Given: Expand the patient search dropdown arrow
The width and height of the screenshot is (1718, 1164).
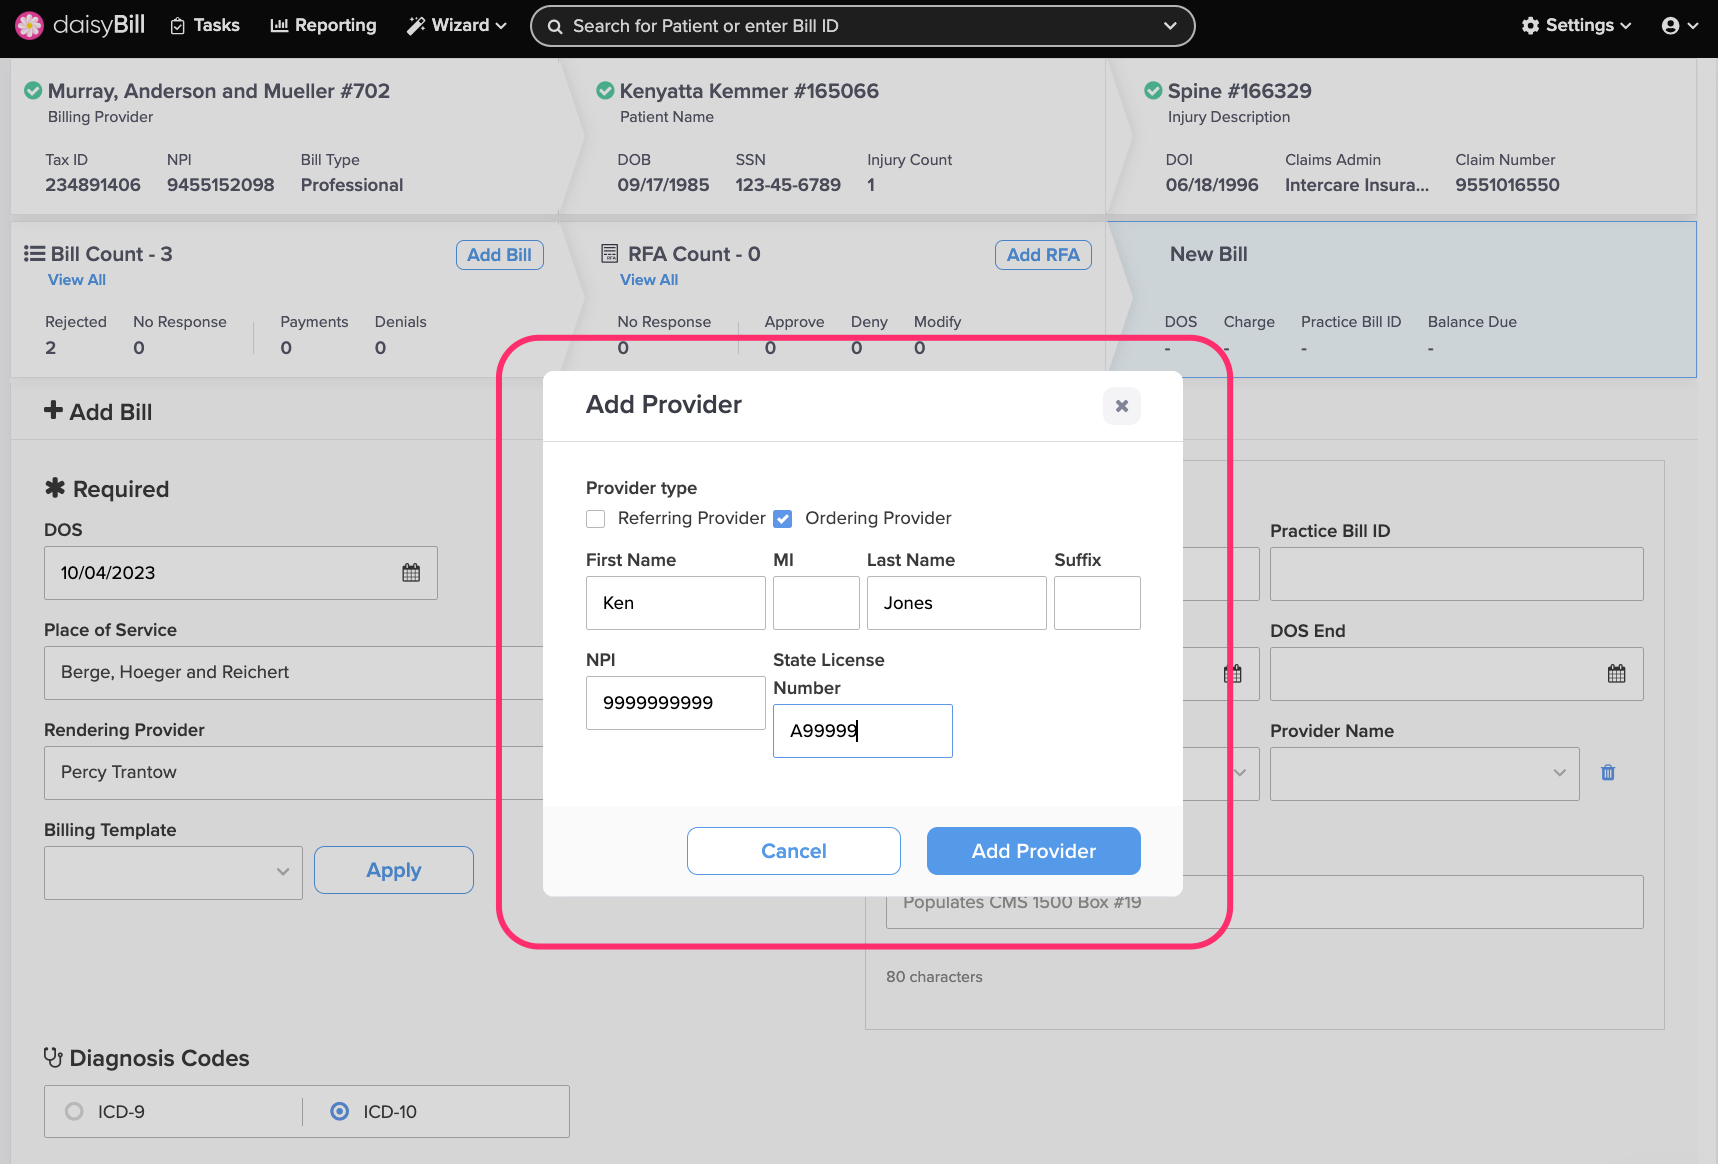Looking at the screenshot, I should [x=1170, y=26].
